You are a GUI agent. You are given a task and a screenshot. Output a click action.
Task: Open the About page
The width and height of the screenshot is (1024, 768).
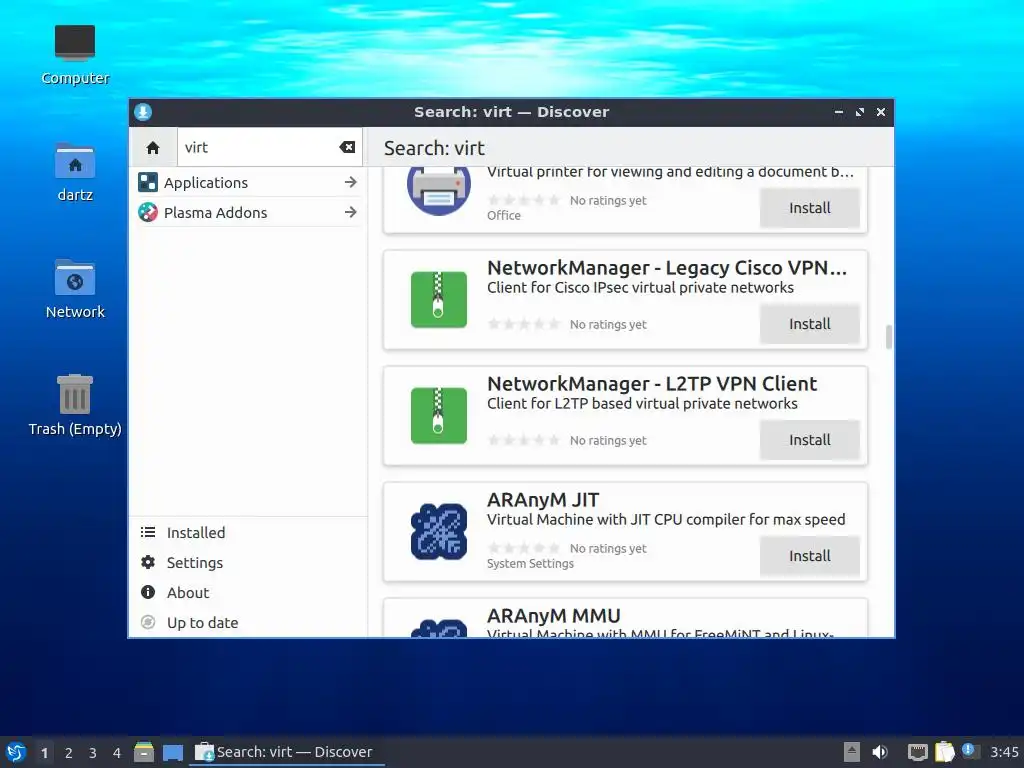248,592
